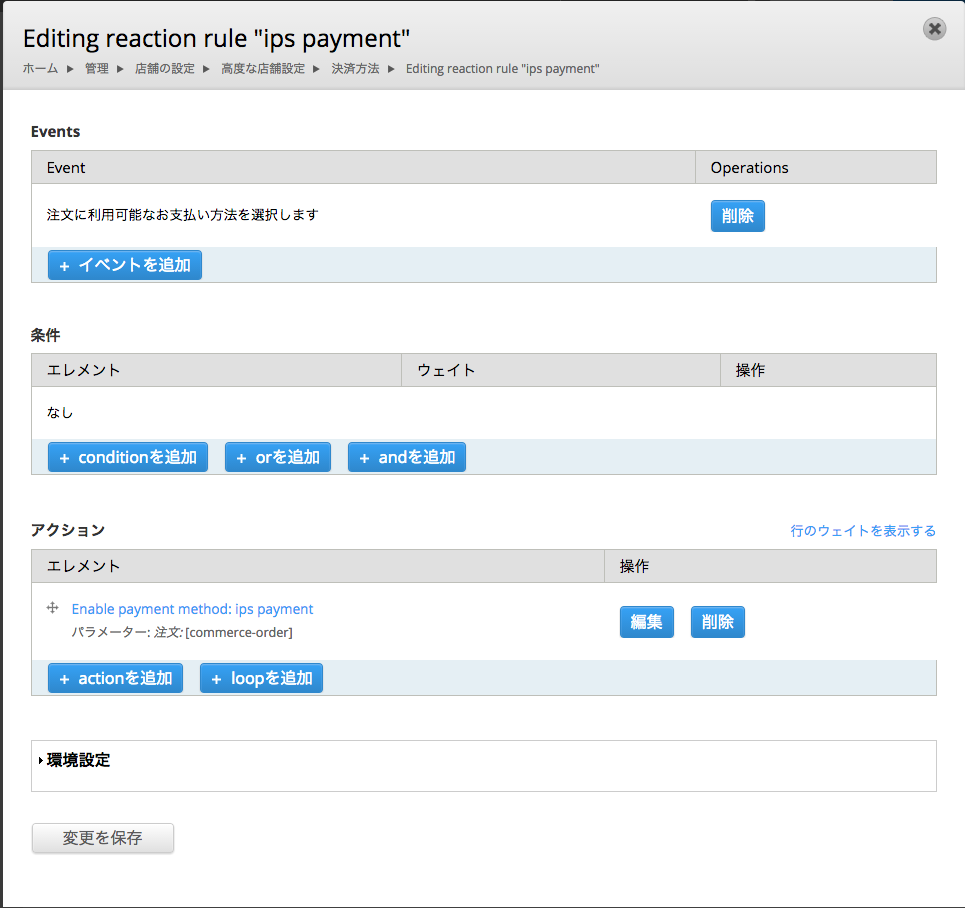Edit the action with 編集 button
Screen dimensions: 965x908
(x=646, y=622)
